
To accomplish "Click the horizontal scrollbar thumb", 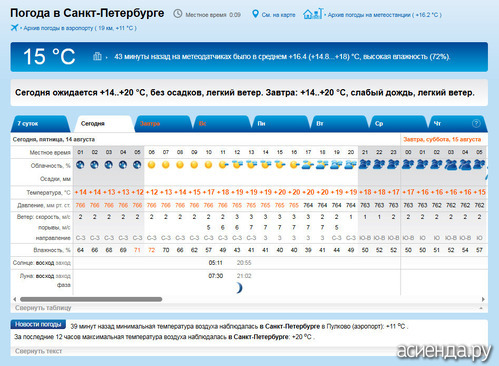I will 91,299.
